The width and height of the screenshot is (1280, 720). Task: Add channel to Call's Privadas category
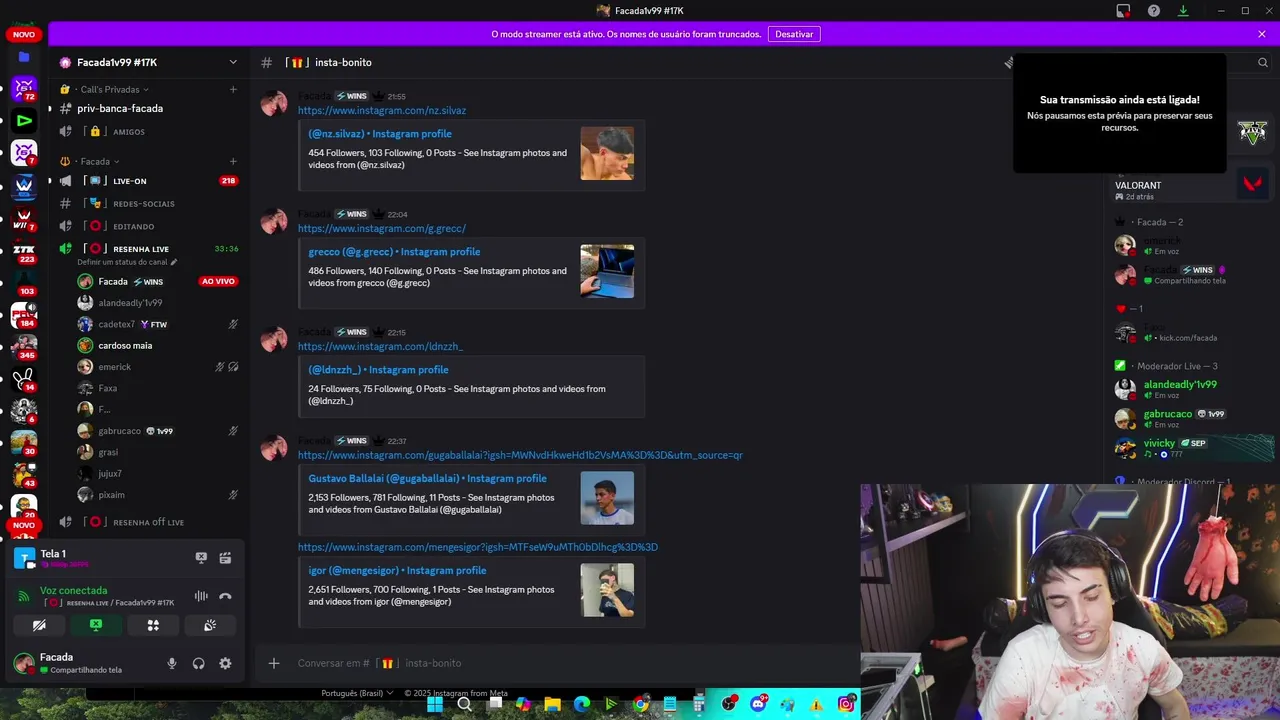233,89
